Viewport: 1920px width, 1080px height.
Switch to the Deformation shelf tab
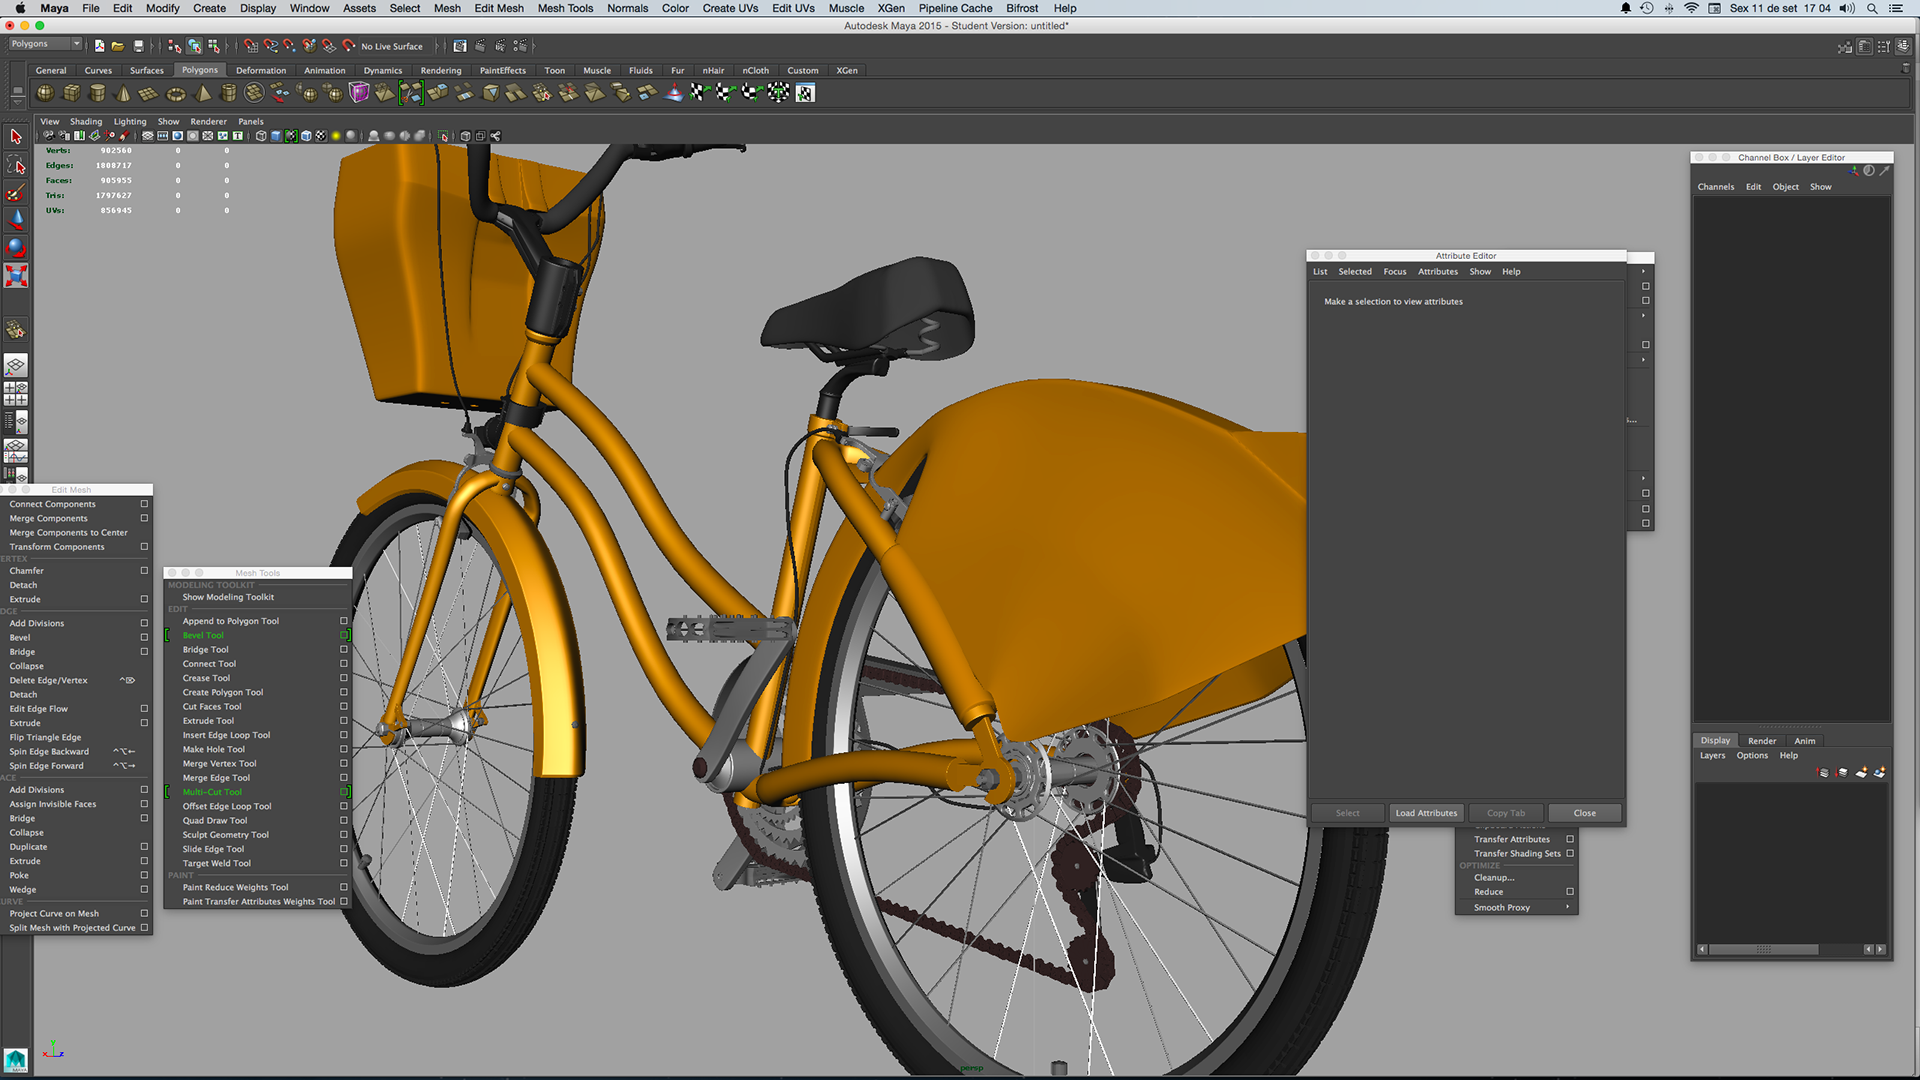[261, 70]
